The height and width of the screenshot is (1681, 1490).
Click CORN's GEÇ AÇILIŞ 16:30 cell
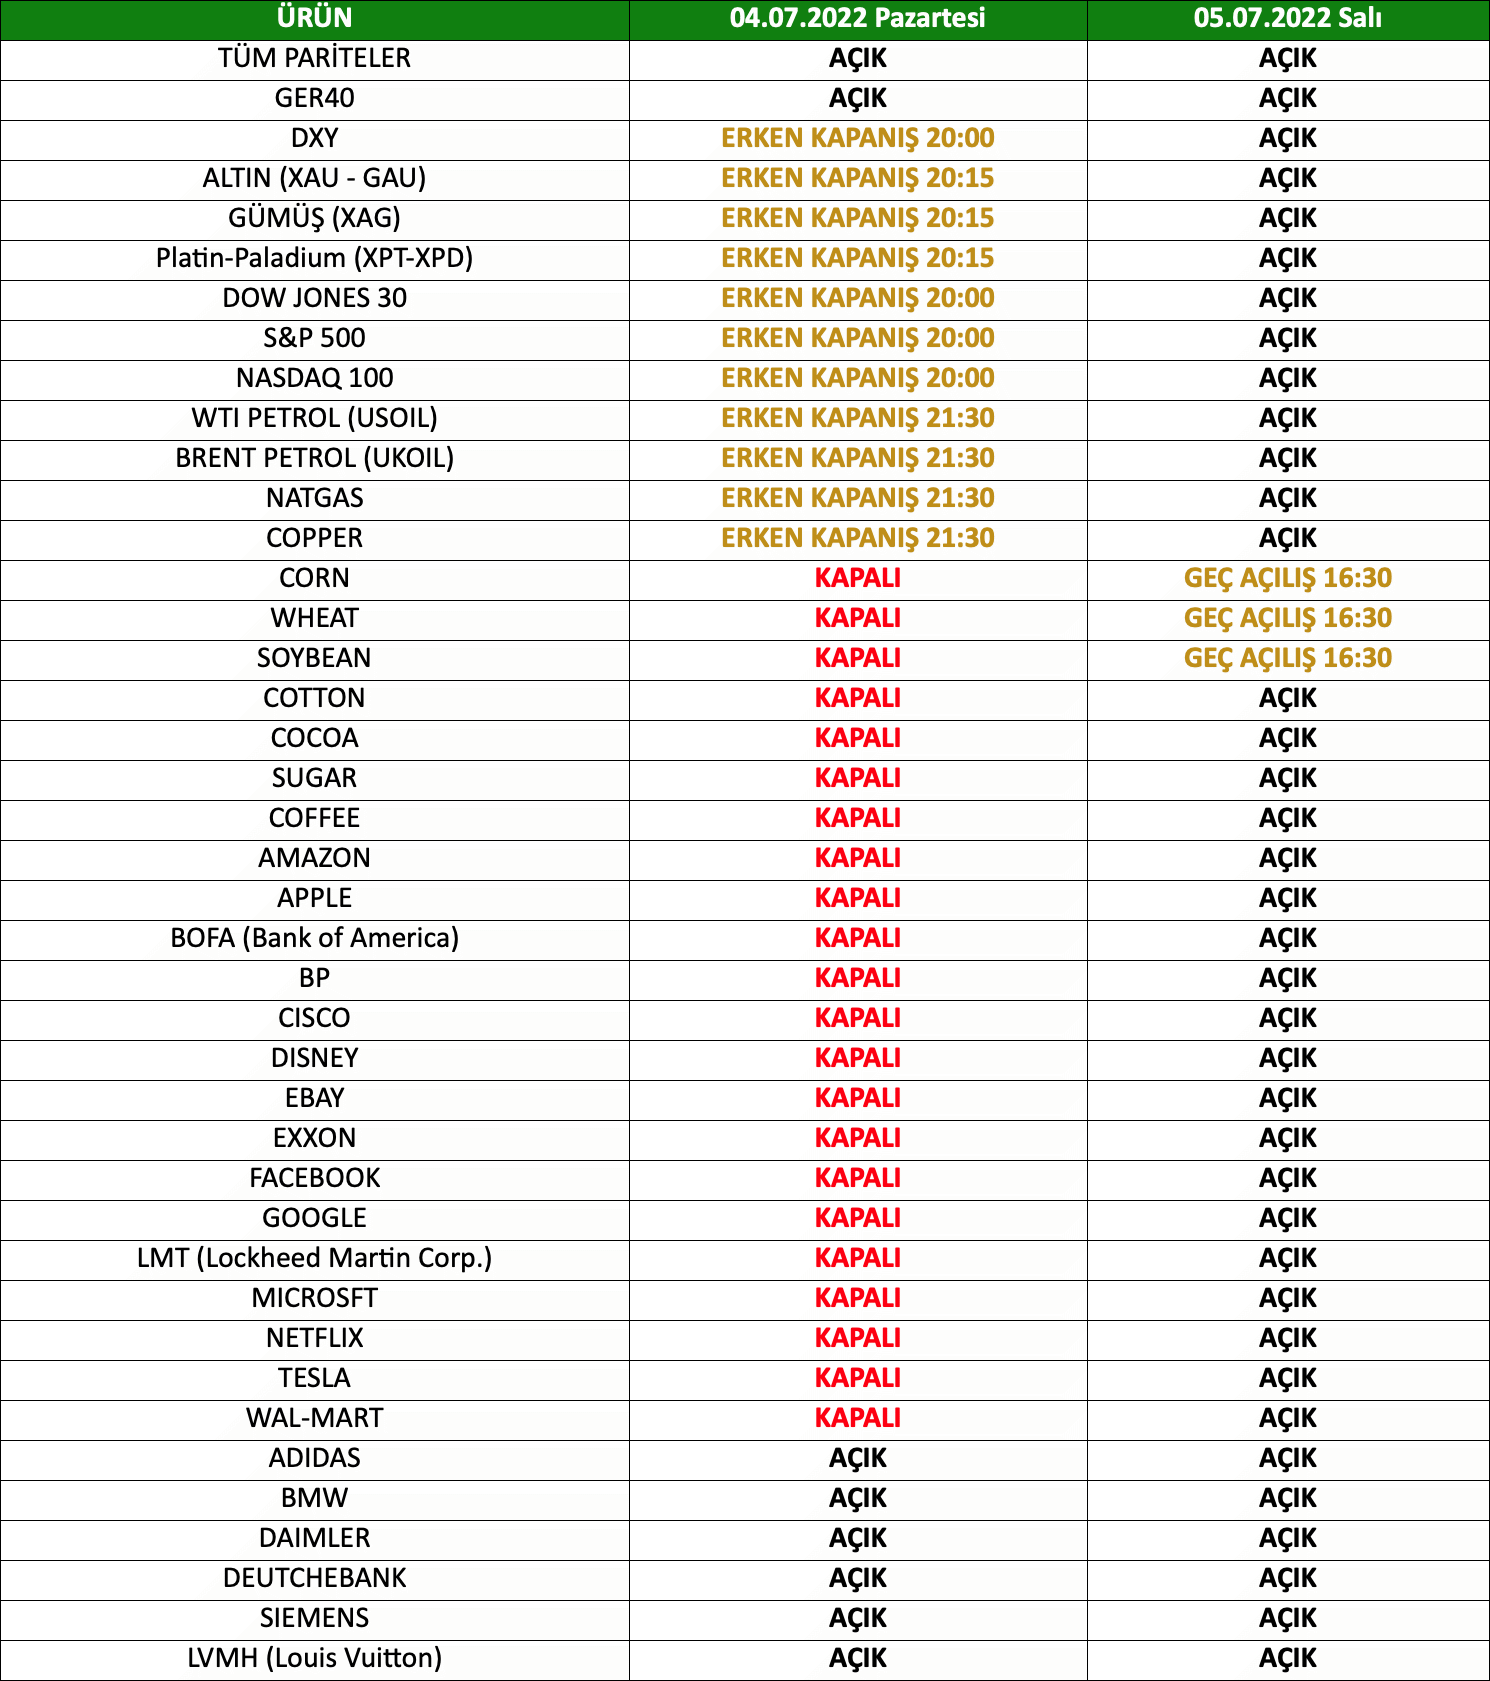tap(1287, 578)
